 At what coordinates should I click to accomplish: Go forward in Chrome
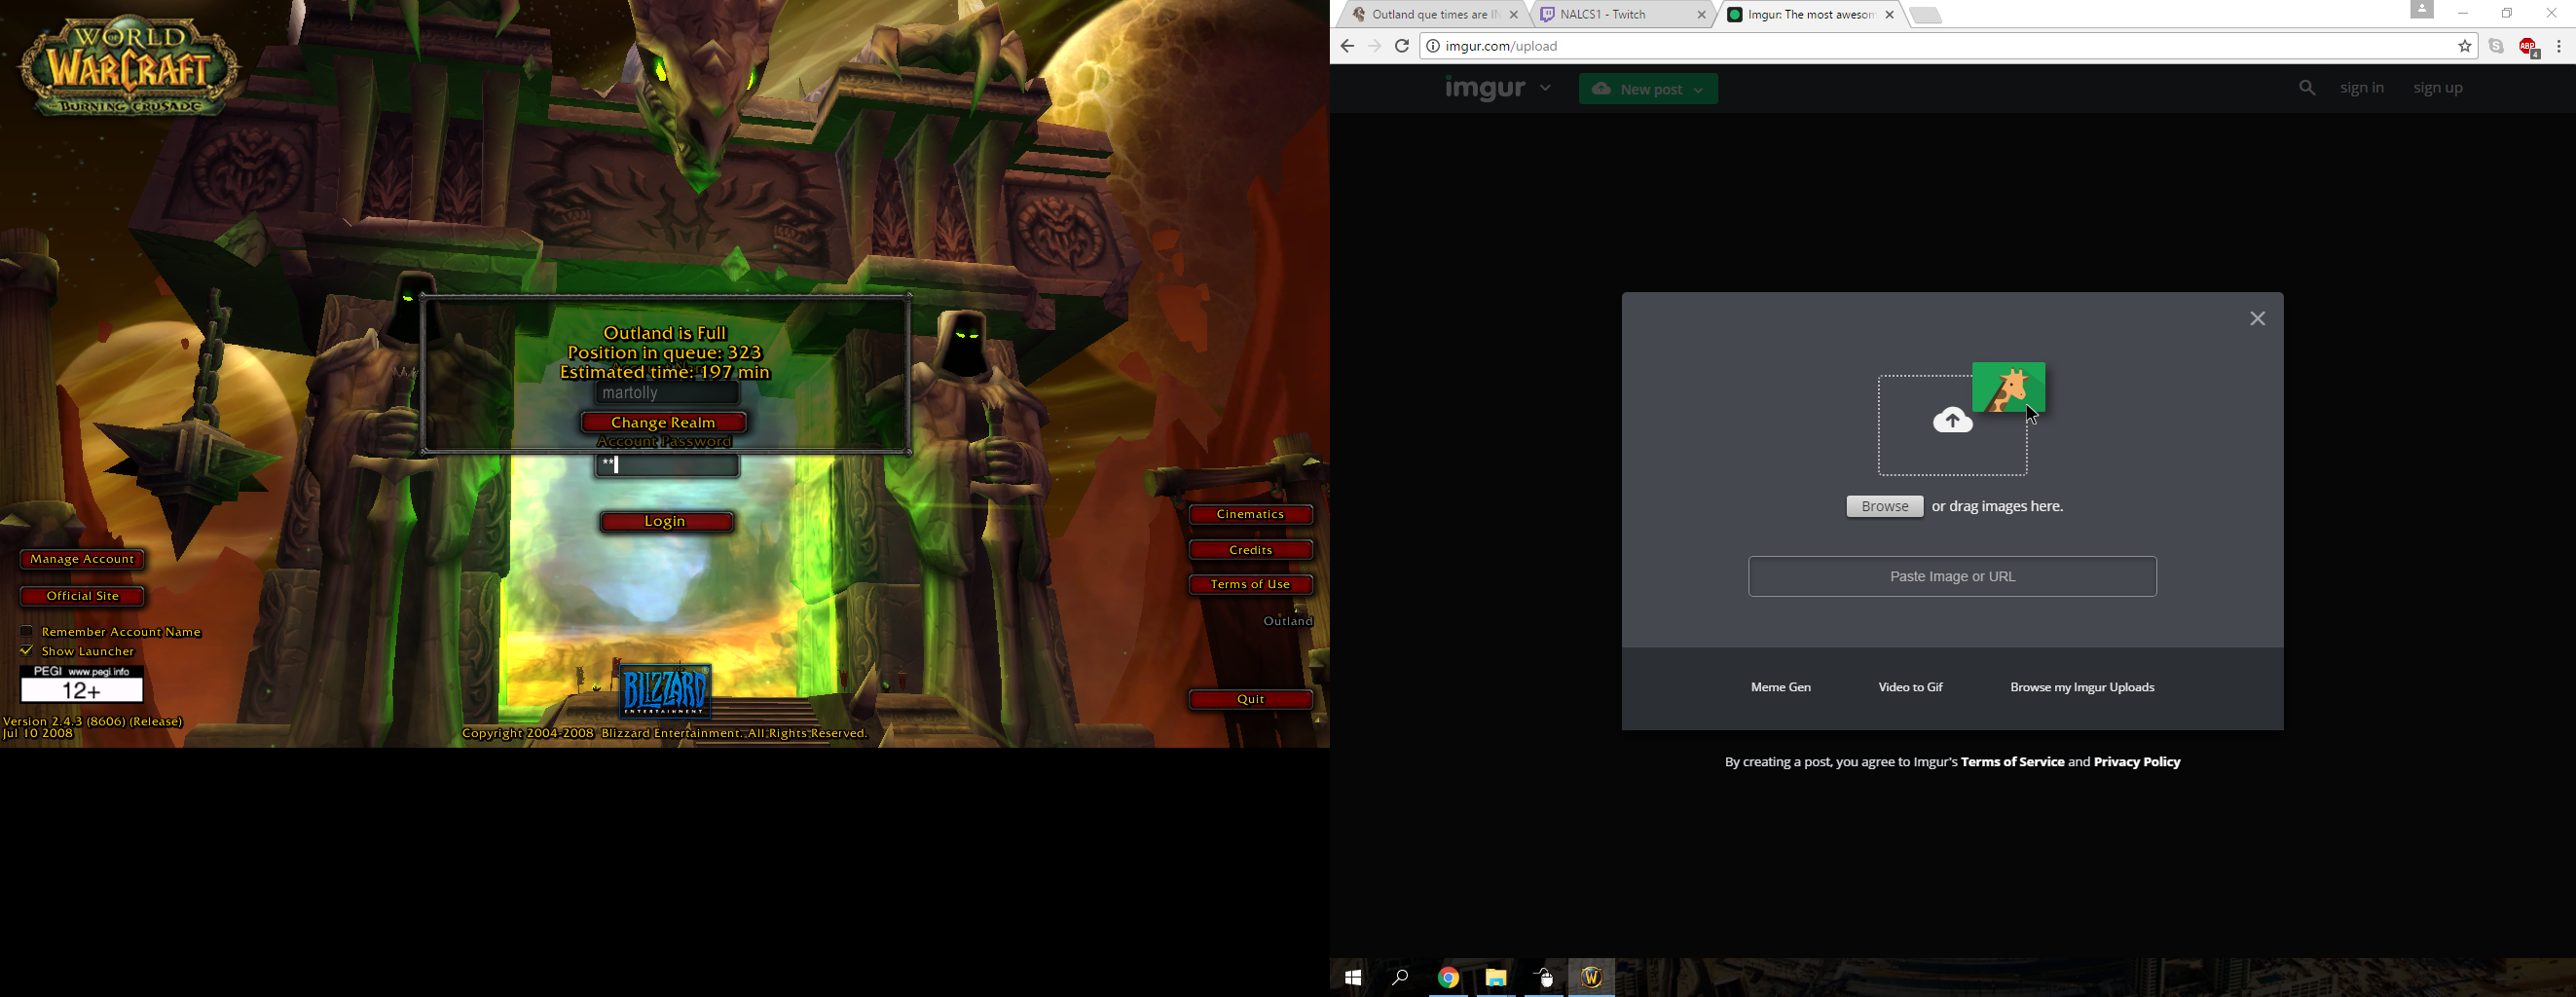(x=1374, y=46)
